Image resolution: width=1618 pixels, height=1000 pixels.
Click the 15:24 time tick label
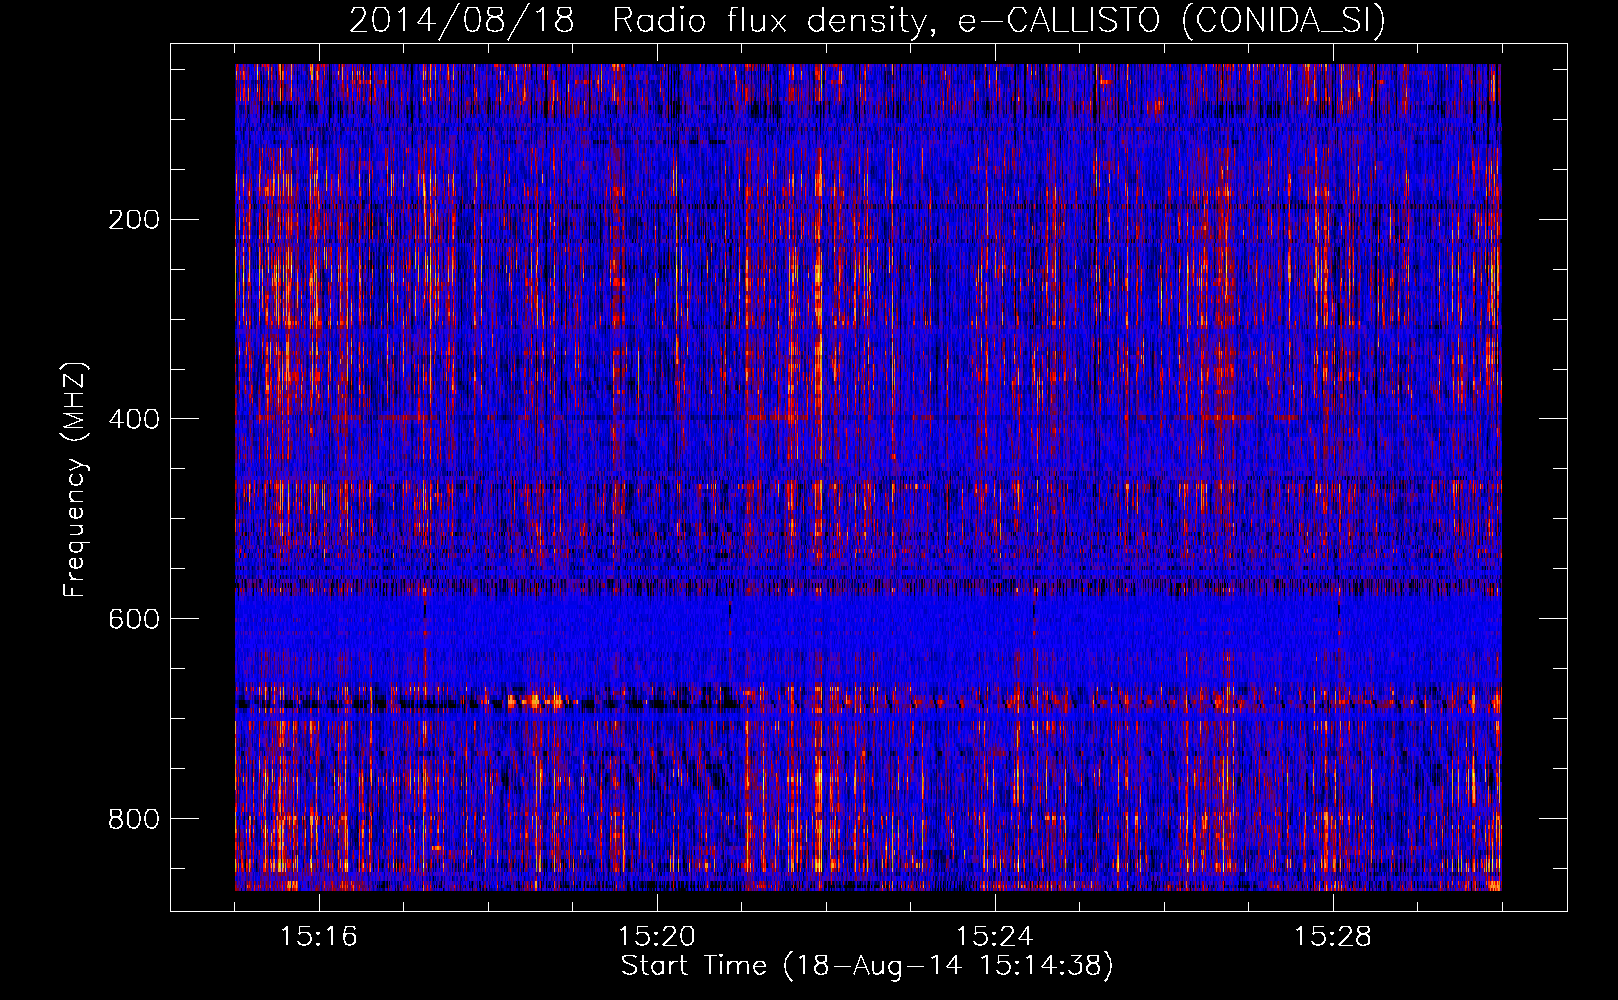(x=995, y=937)
